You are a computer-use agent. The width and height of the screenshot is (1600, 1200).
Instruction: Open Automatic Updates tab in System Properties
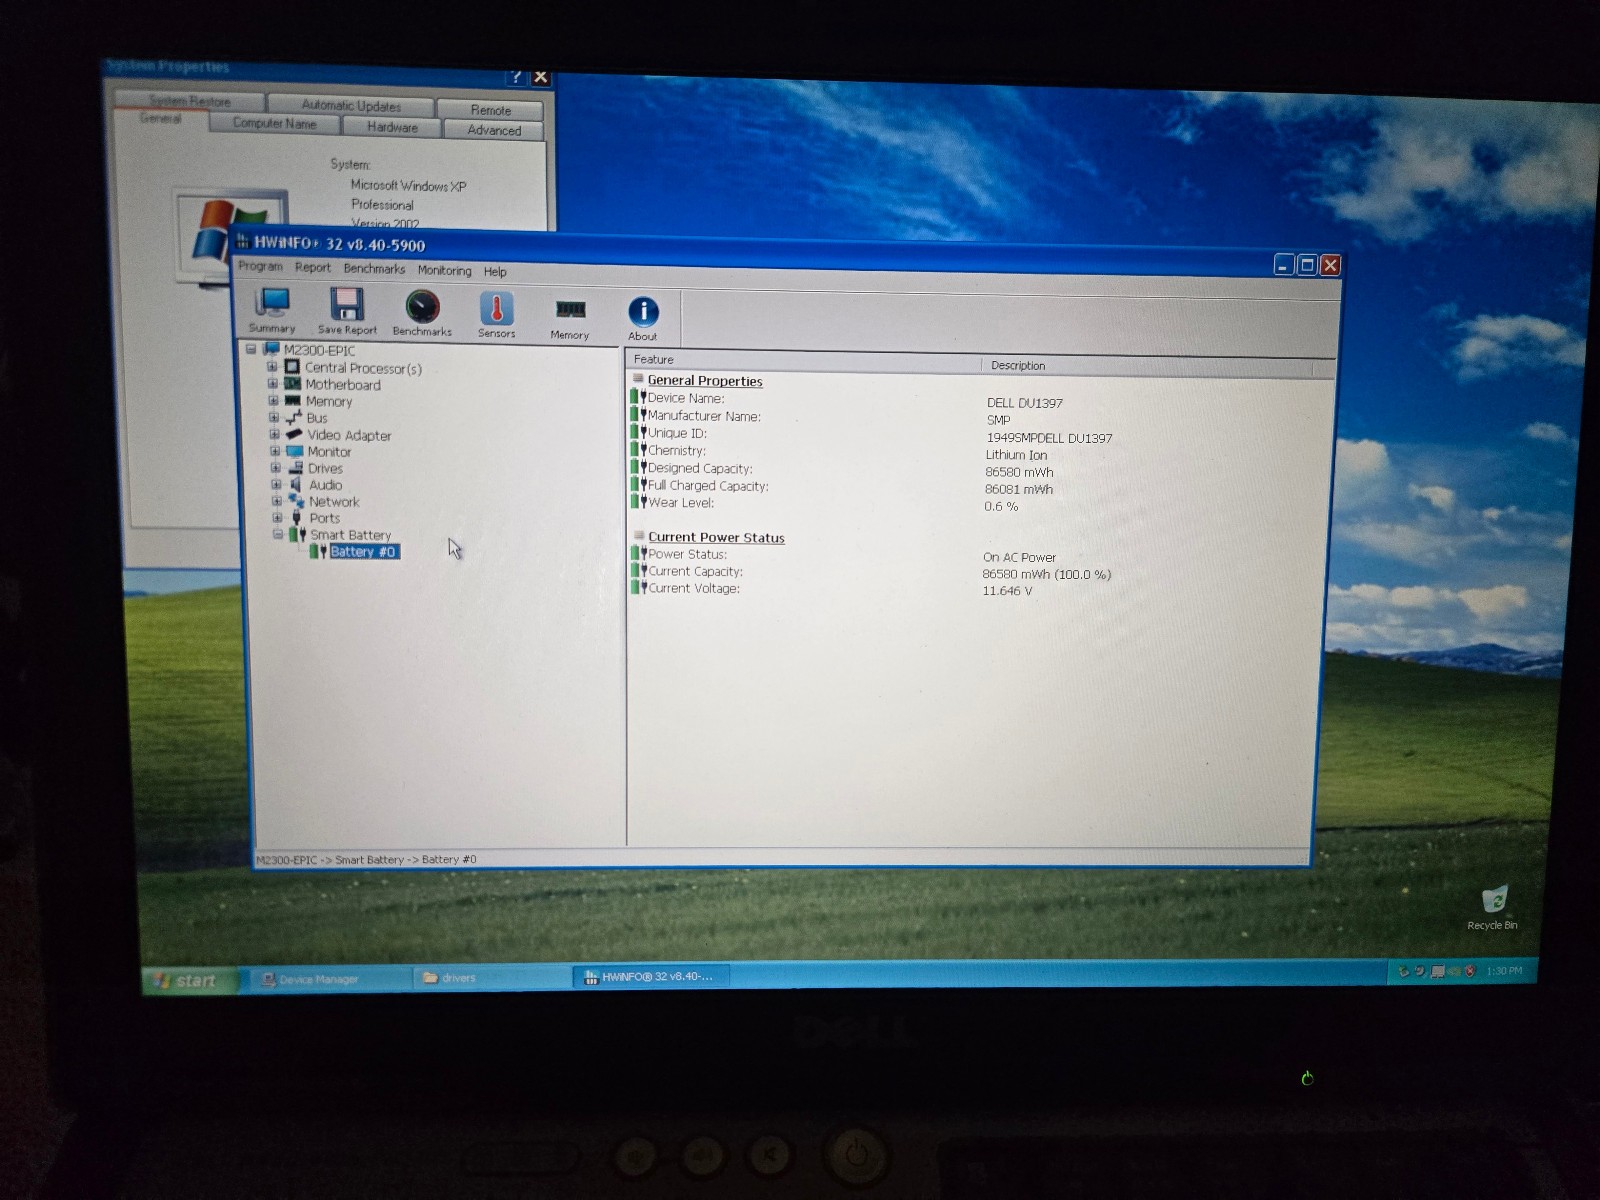[x=351, y=105]
